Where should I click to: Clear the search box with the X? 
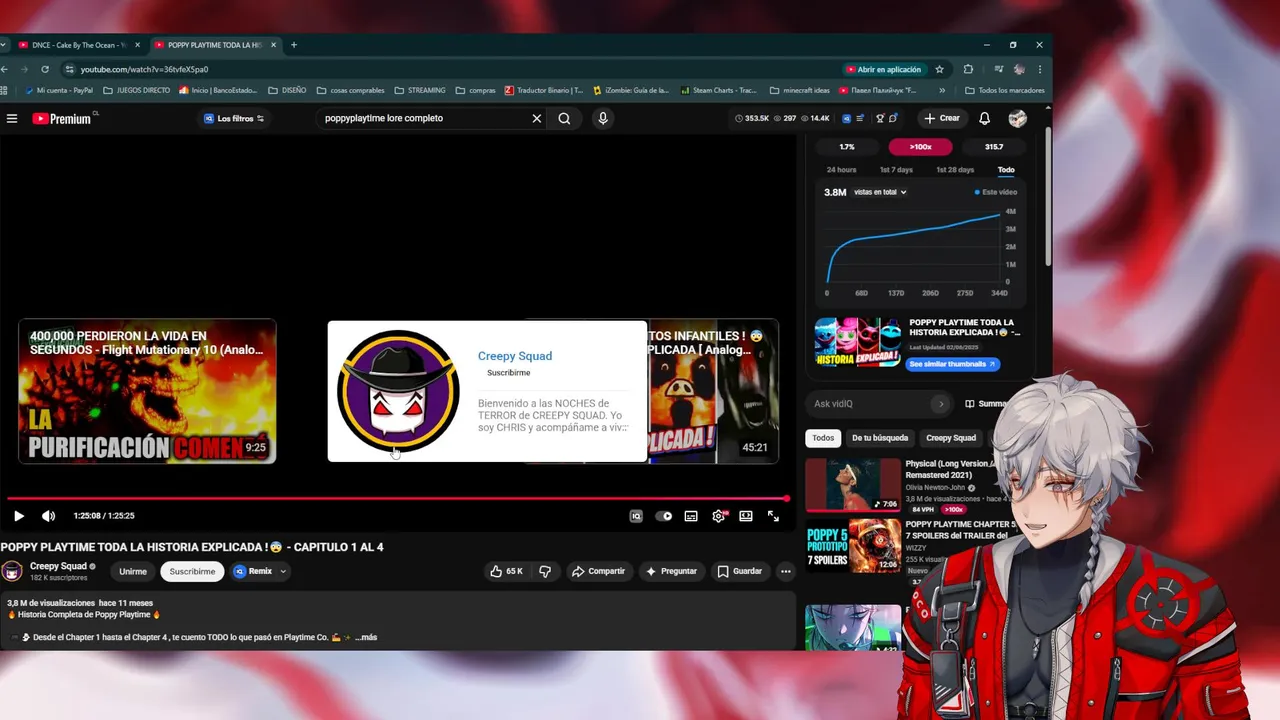(x=536, y=118)
